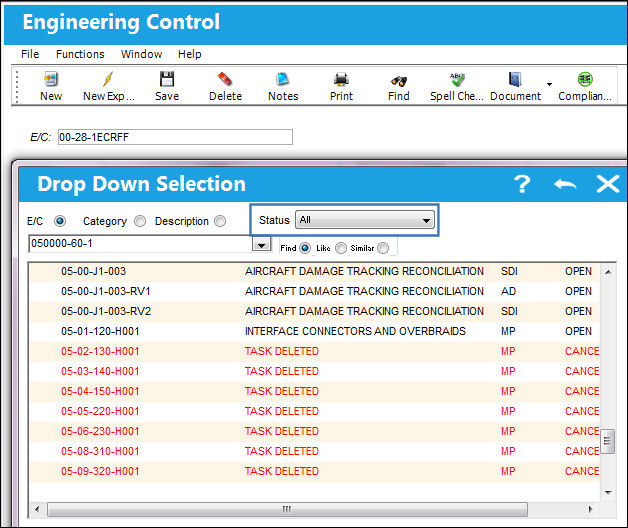Select row 05-00-J1-003-RV2

[314, 312]
